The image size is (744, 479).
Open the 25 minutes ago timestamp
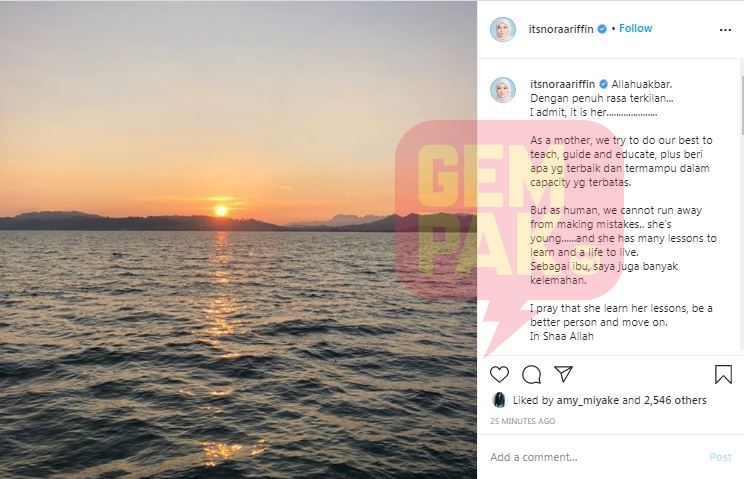pos(522,421)
